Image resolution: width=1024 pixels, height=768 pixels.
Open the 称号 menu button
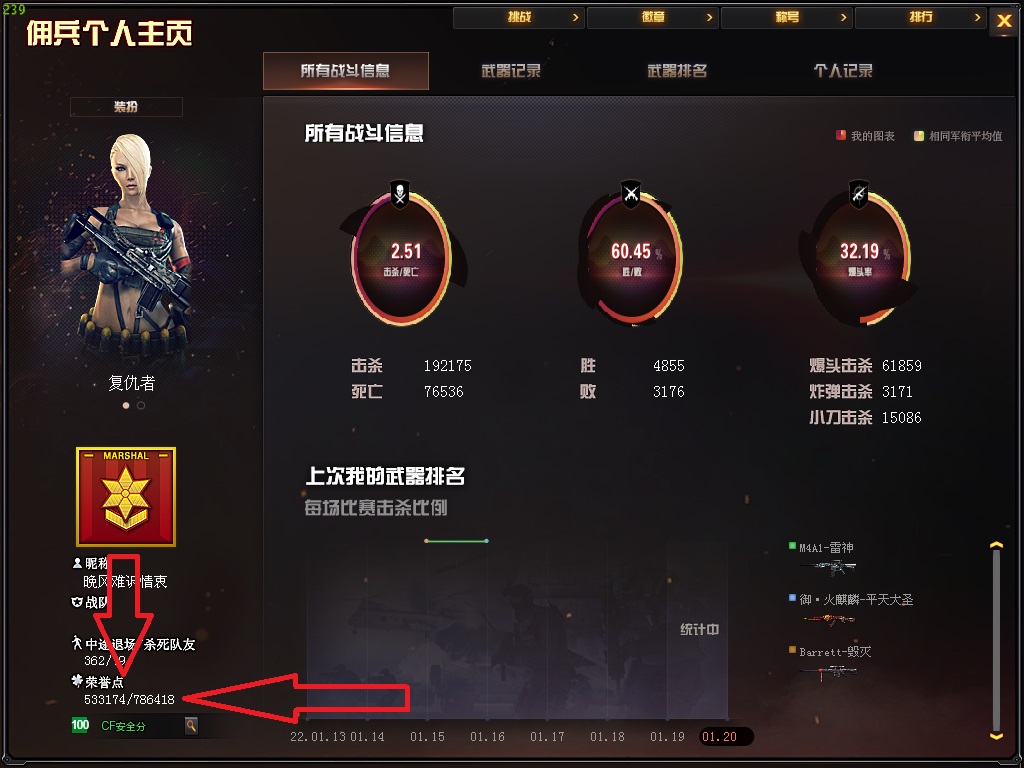[786, 17]
